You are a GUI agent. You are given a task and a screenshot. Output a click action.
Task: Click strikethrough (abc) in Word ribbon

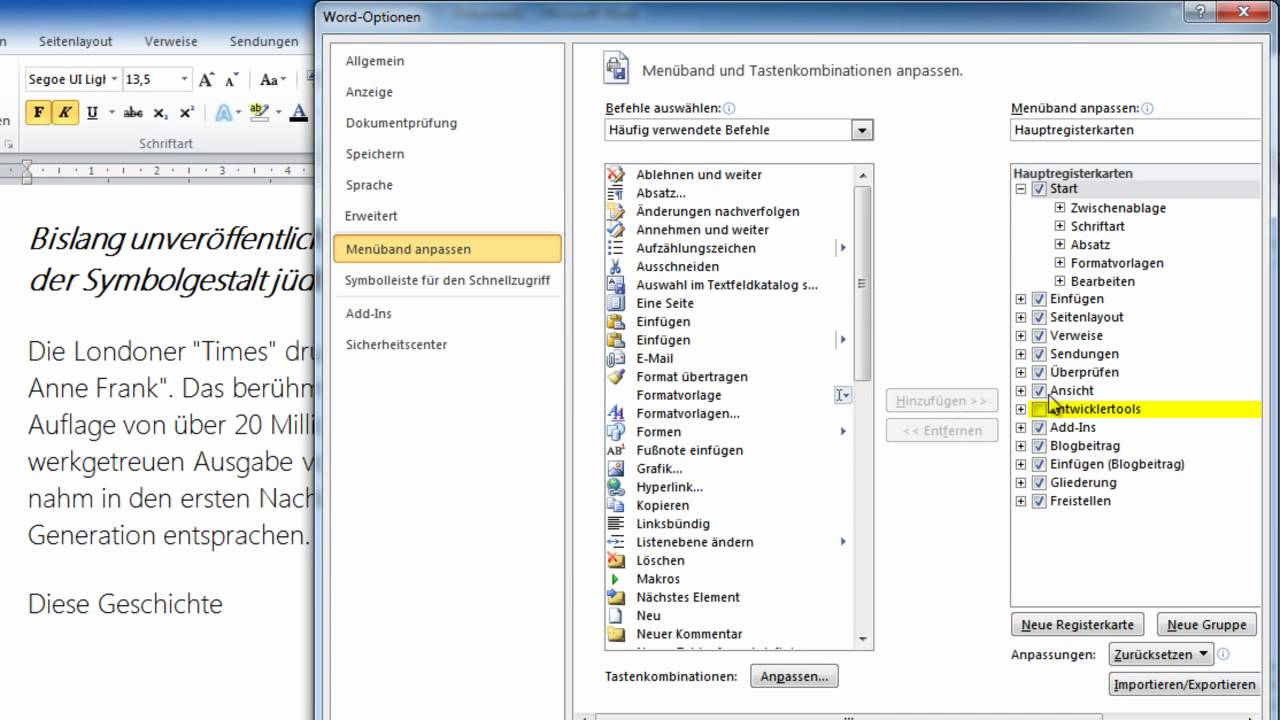[x=133, y=112]
